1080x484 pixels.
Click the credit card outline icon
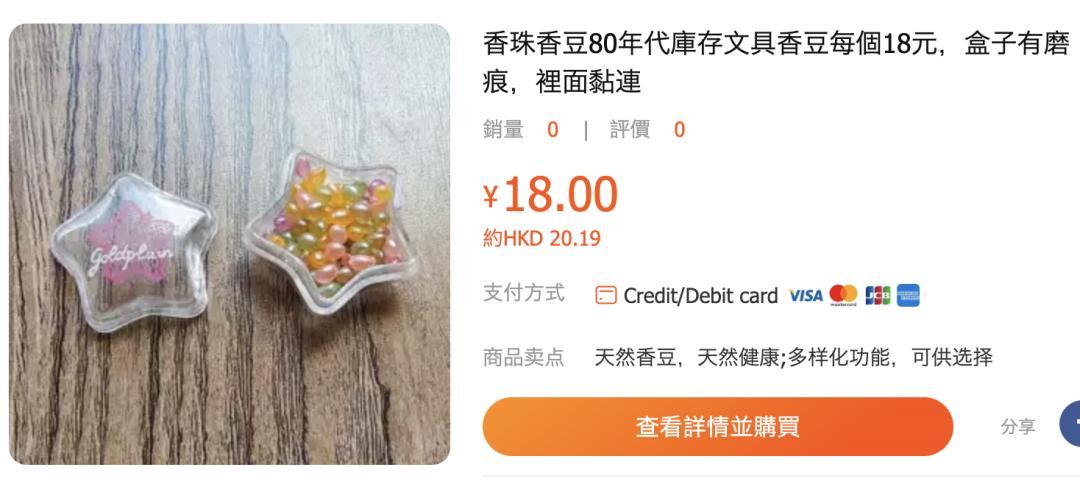(x=605, y=295)
